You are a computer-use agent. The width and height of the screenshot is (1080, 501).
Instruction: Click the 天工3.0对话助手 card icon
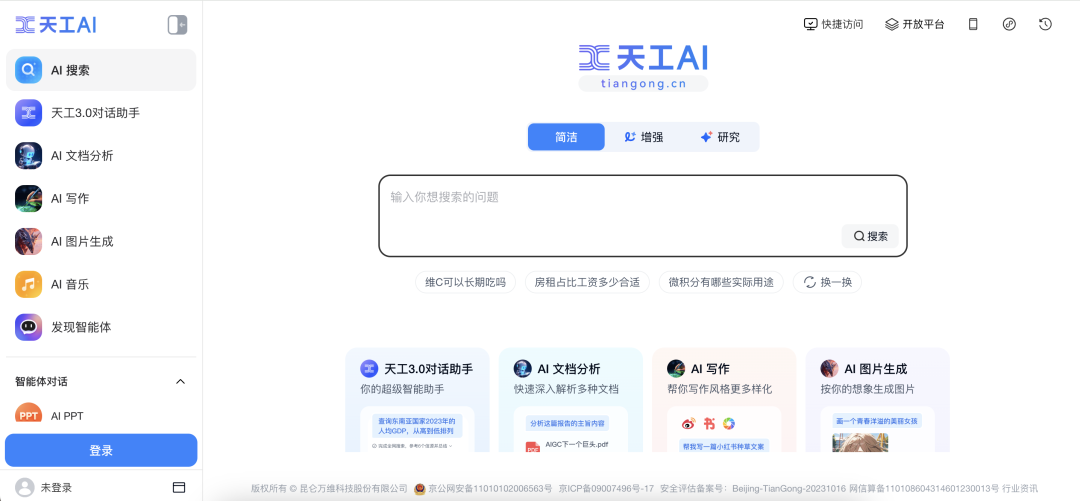click(370, 369)
